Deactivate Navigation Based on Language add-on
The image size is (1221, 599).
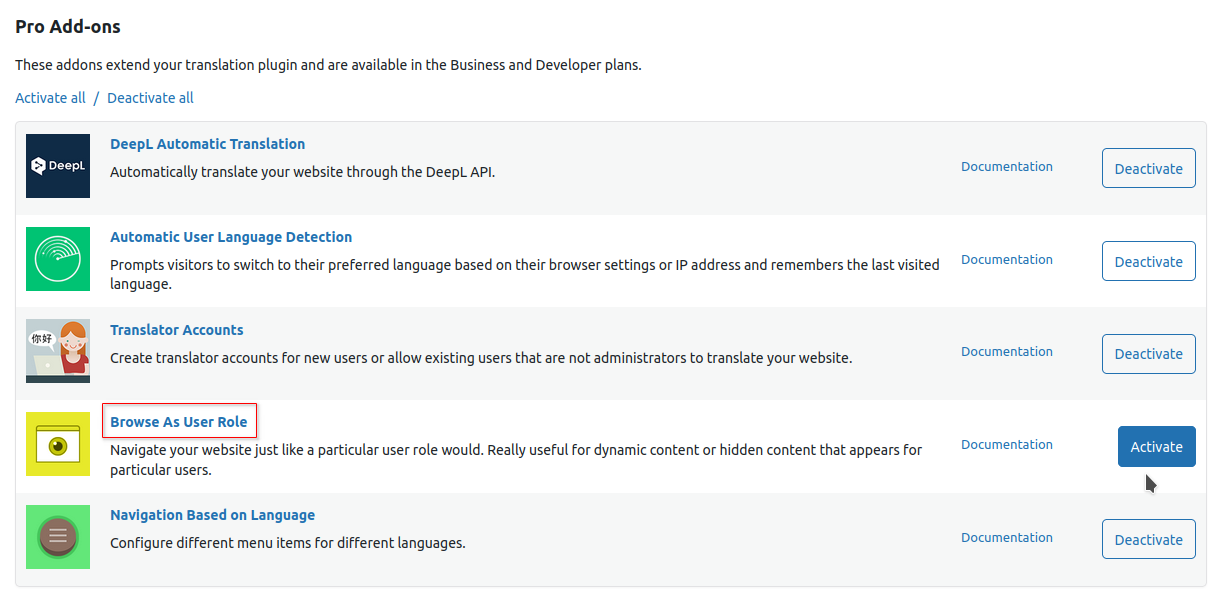click(x=1148, y=539)
